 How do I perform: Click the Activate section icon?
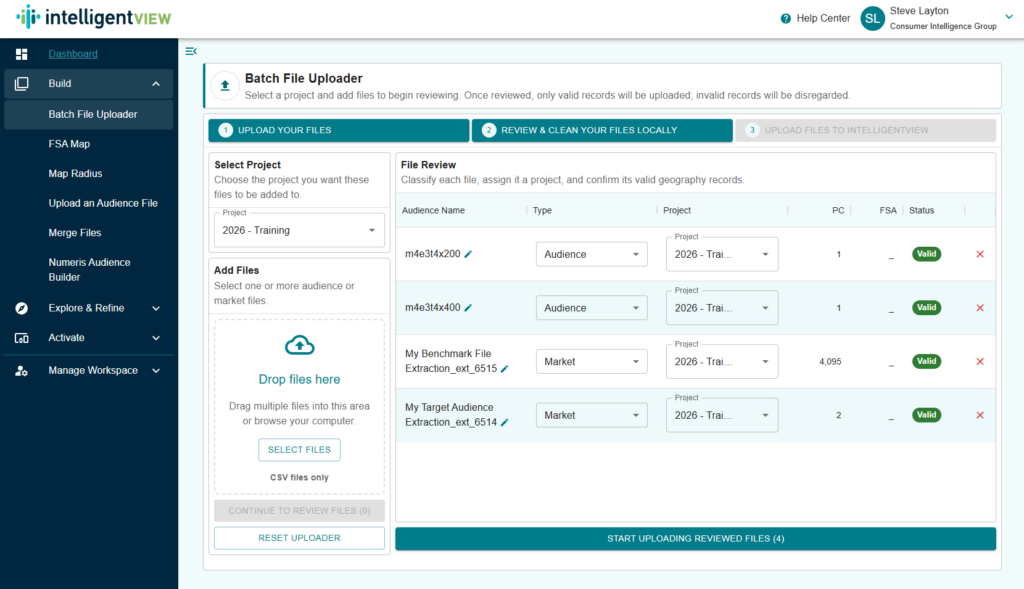point(22,338)
